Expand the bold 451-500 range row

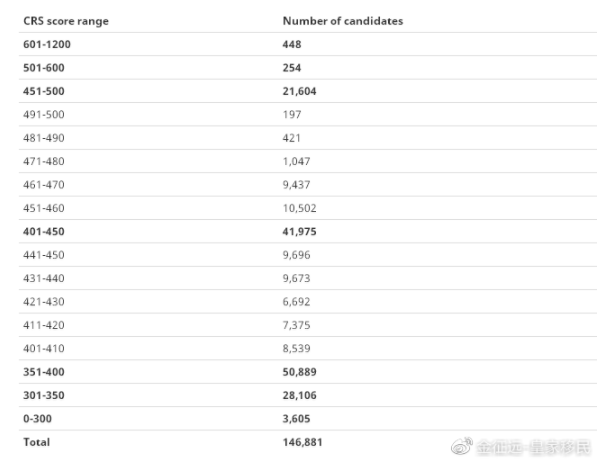point(308,91)
